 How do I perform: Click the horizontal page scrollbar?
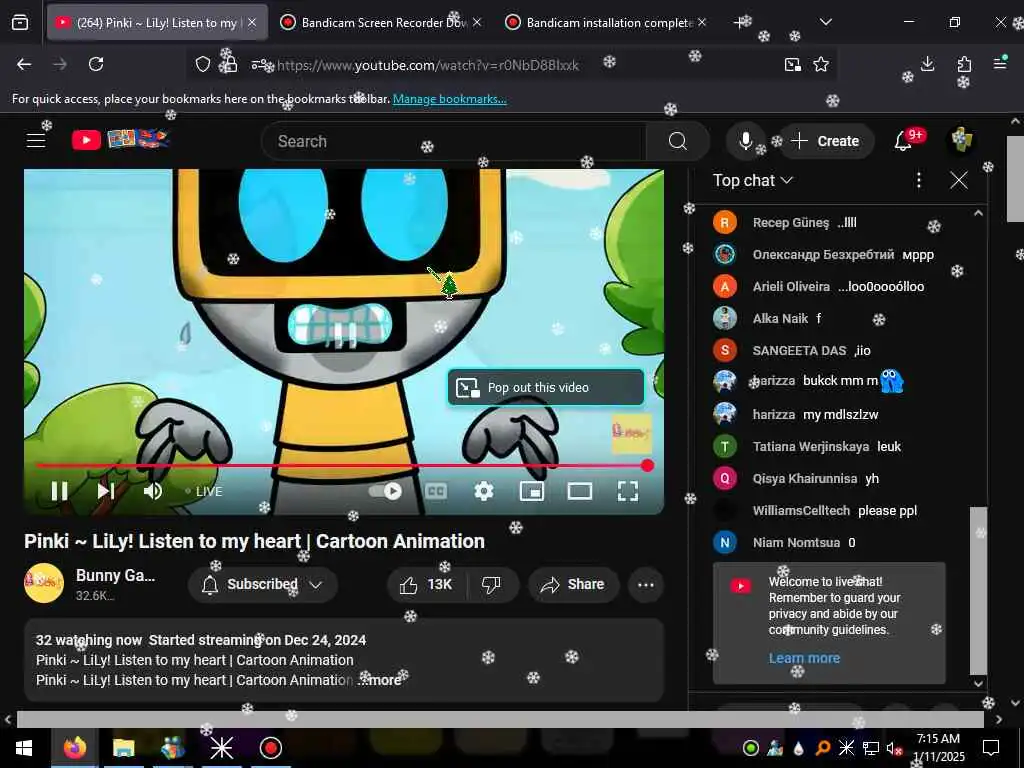(x=500, y=719)
